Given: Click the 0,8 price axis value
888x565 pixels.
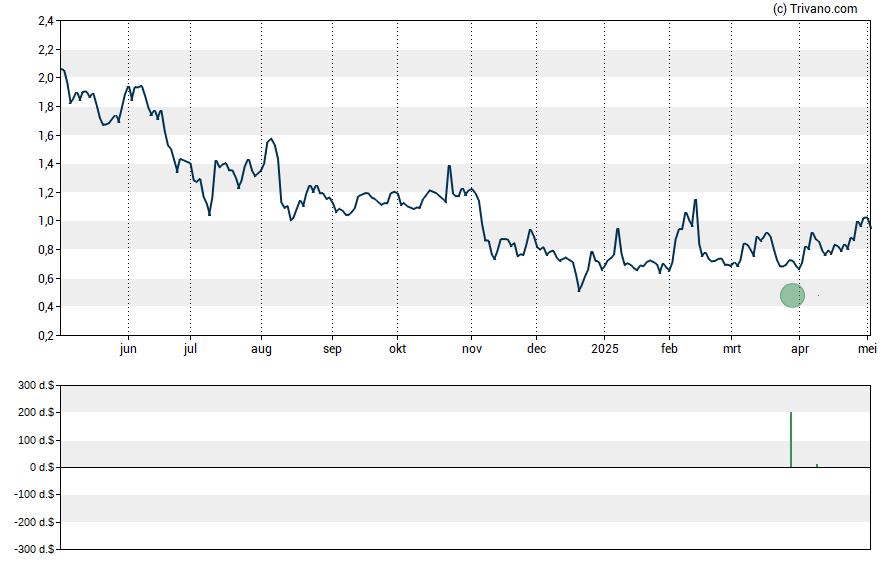Looking at the screenshot, I should click(46, 250).
